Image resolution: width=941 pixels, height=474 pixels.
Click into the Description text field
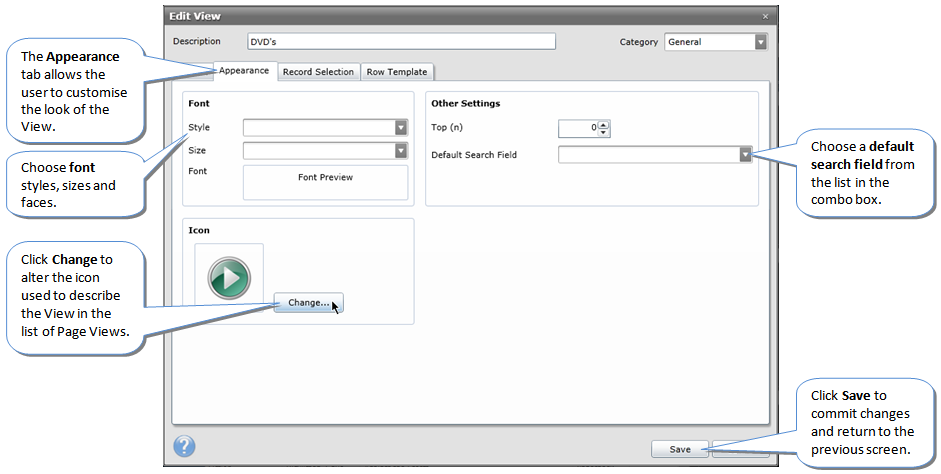click(x=401, y=42)
